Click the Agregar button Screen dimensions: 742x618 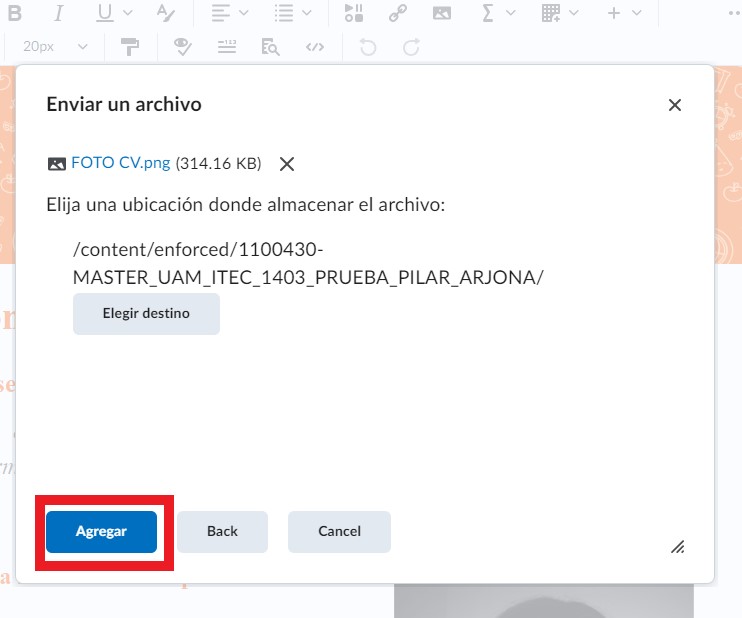(101, 532)
